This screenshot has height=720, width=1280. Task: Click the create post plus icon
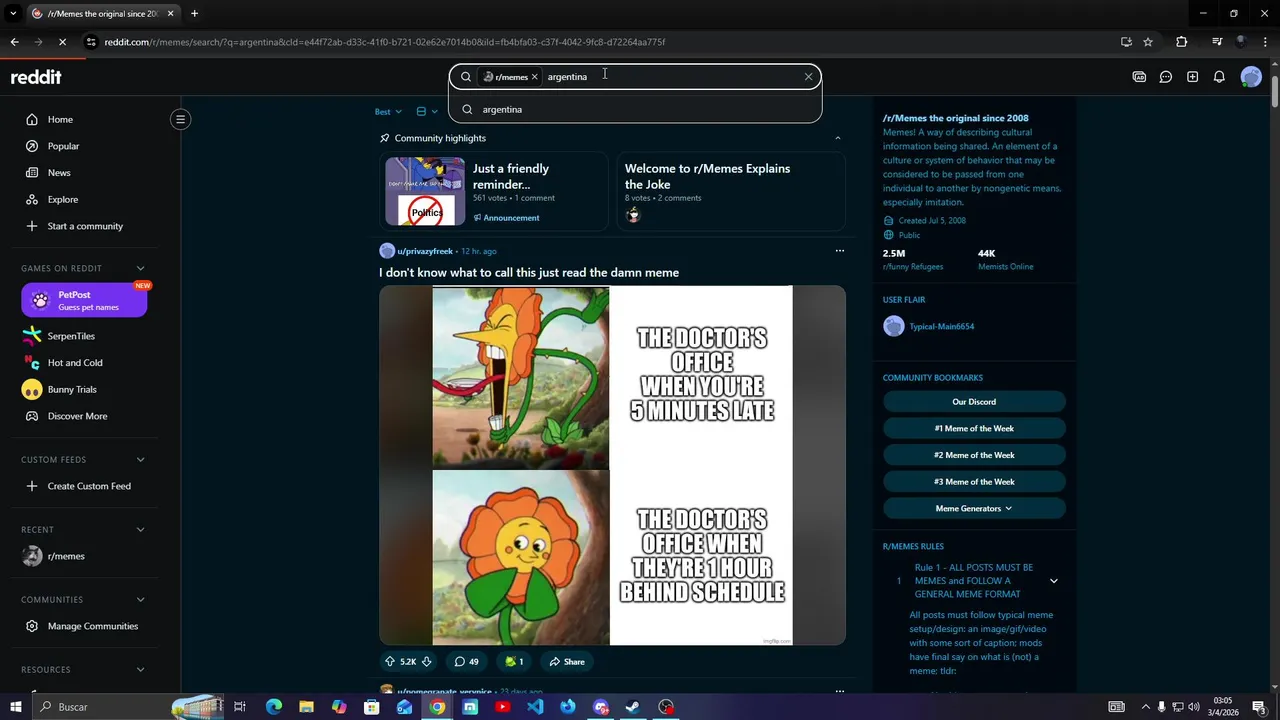point(1192,77)
